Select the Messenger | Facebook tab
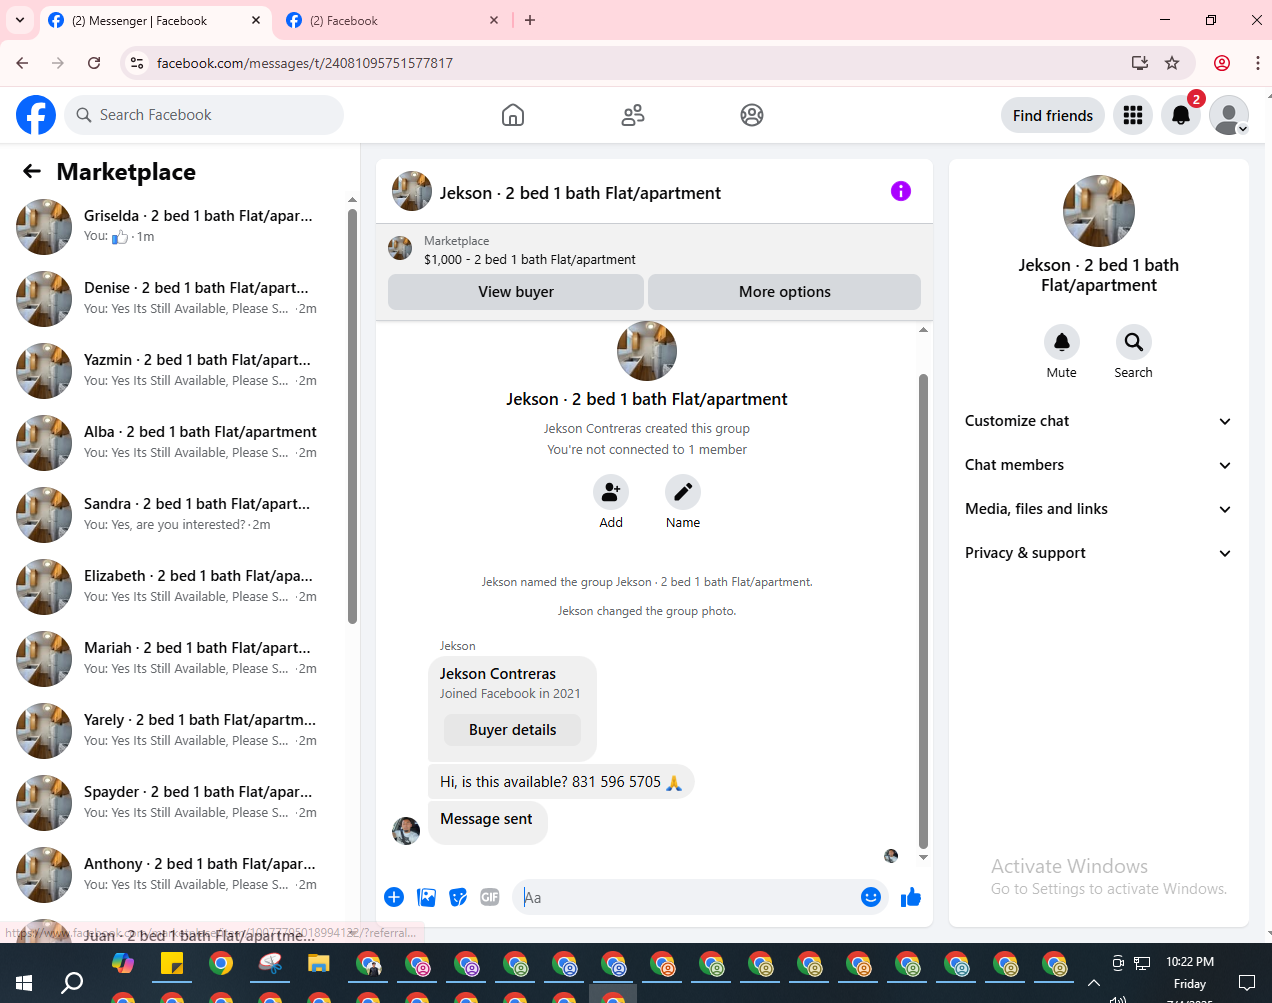1272x1003 pixels. (155, 20)
